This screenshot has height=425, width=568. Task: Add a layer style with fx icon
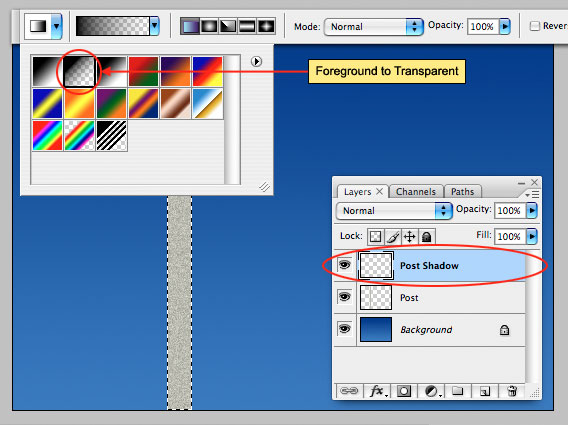click(x=377, y=391)
